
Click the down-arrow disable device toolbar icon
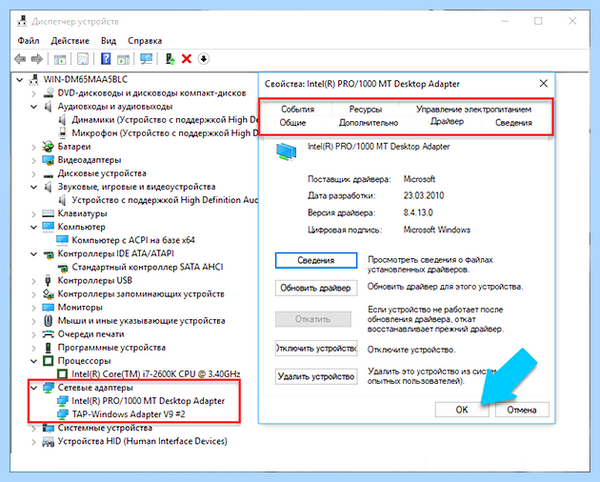point(204,59)
